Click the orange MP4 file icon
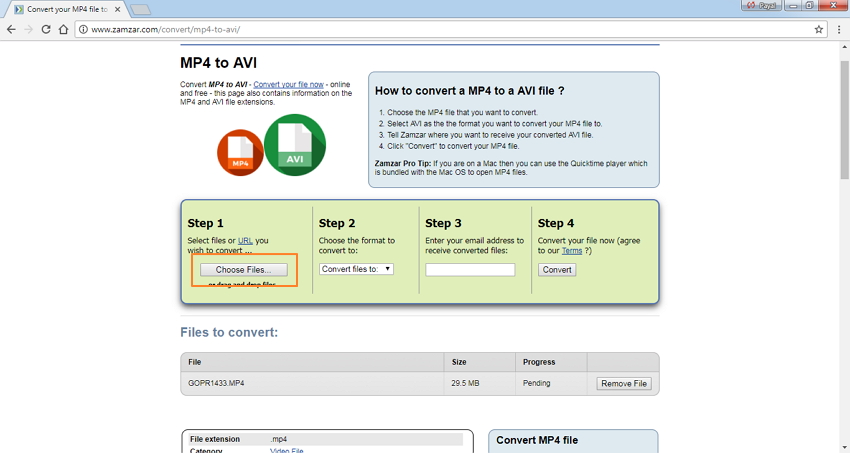Viewport: 850px width, 453px height. point(240,153)
